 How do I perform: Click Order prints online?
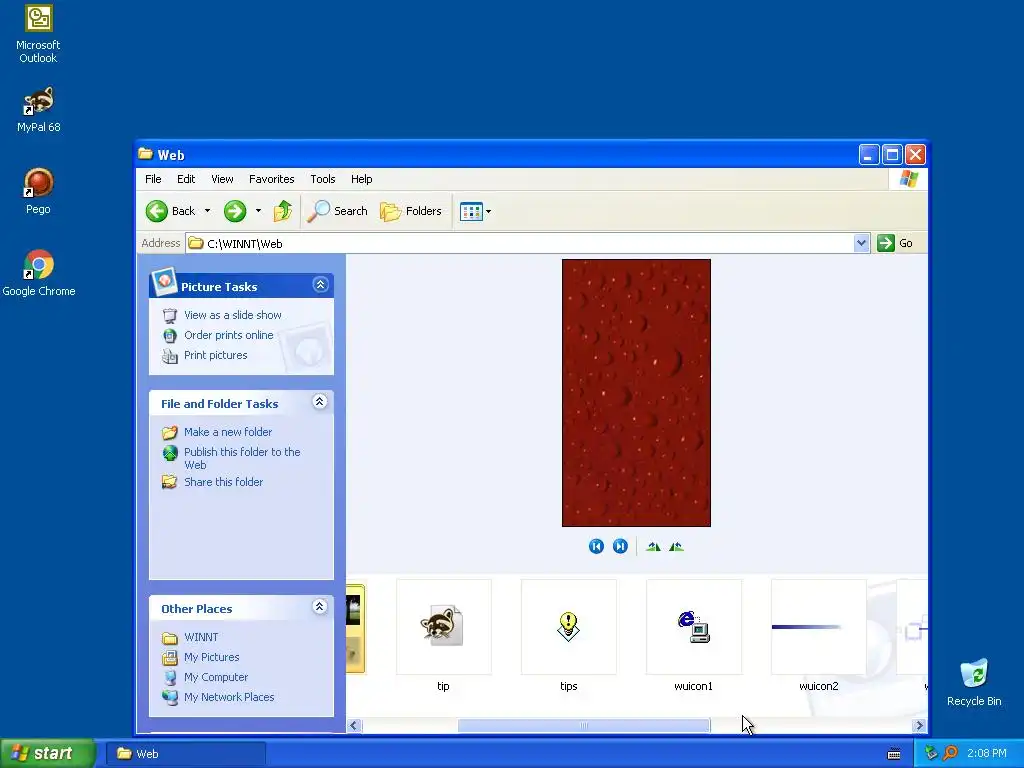tap(229, 335)
